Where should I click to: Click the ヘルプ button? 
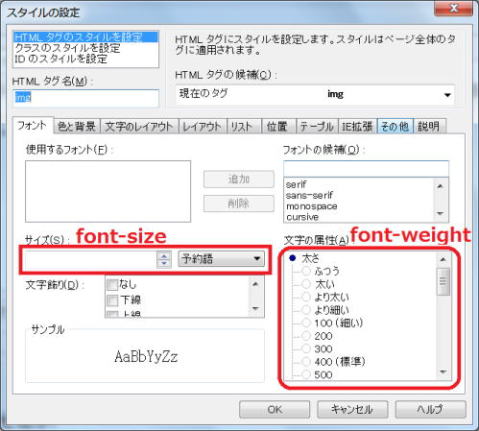(x=430, y=409)
